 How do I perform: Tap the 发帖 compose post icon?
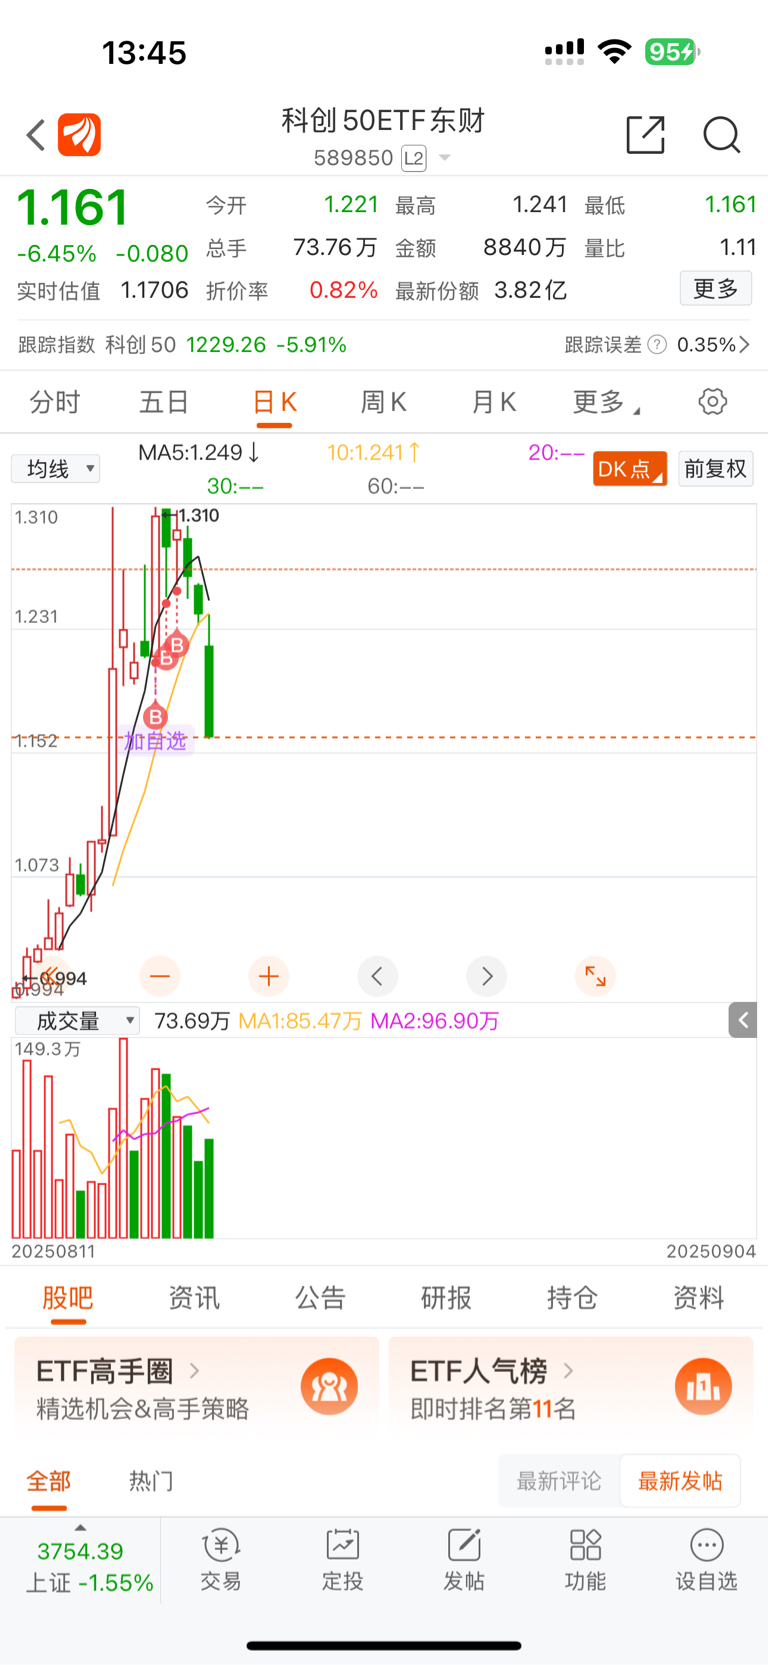pos(464,1560)
